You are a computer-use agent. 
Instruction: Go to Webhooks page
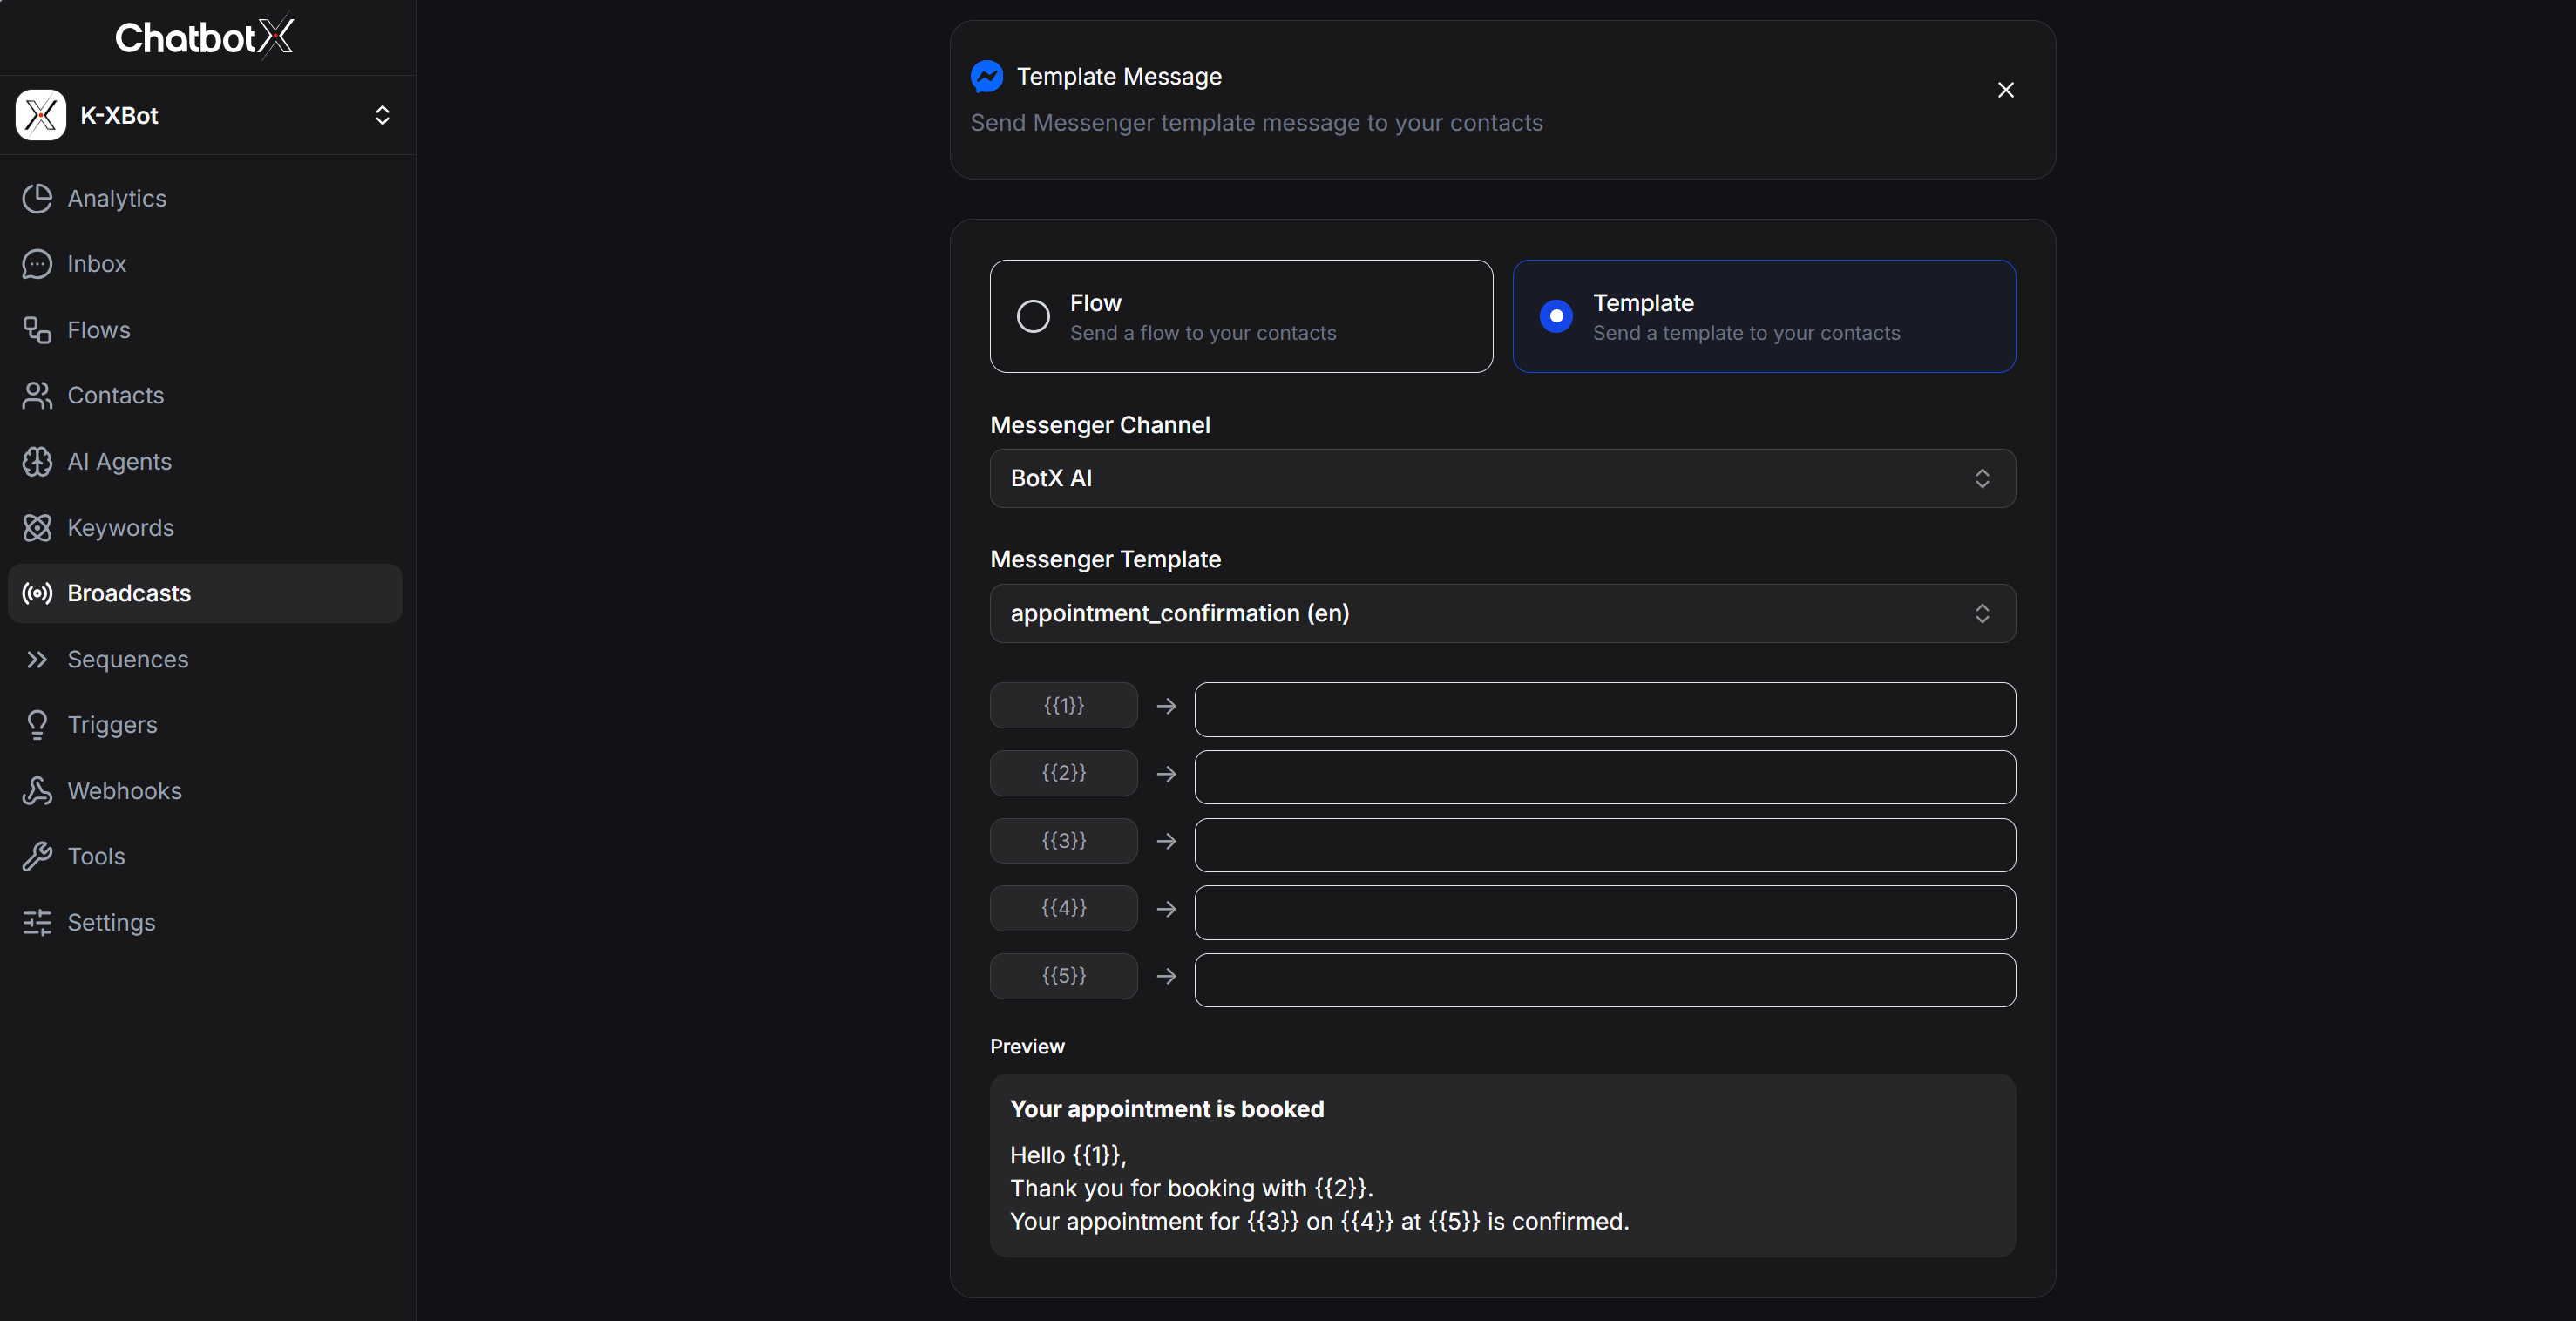point(205,790)
